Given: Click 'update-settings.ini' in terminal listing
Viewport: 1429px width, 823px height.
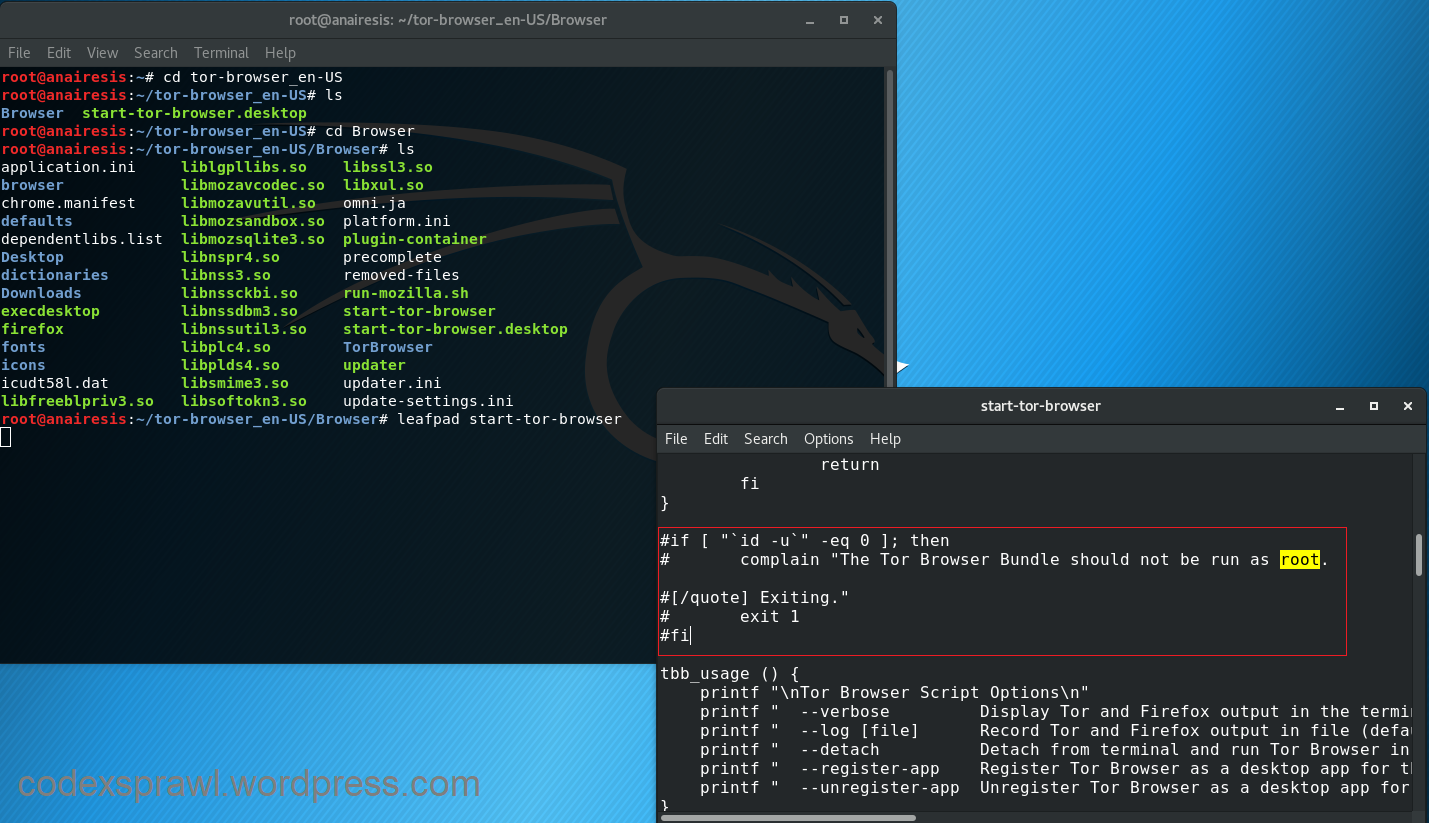Looking at the screenshot, I should pos(428,401).
